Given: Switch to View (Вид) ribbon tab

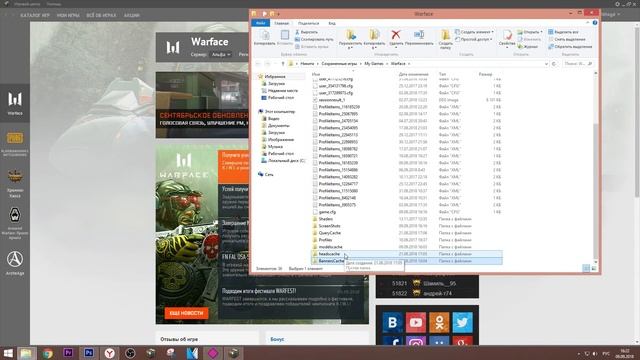Looking at the screenshot, I should (332, 23).
